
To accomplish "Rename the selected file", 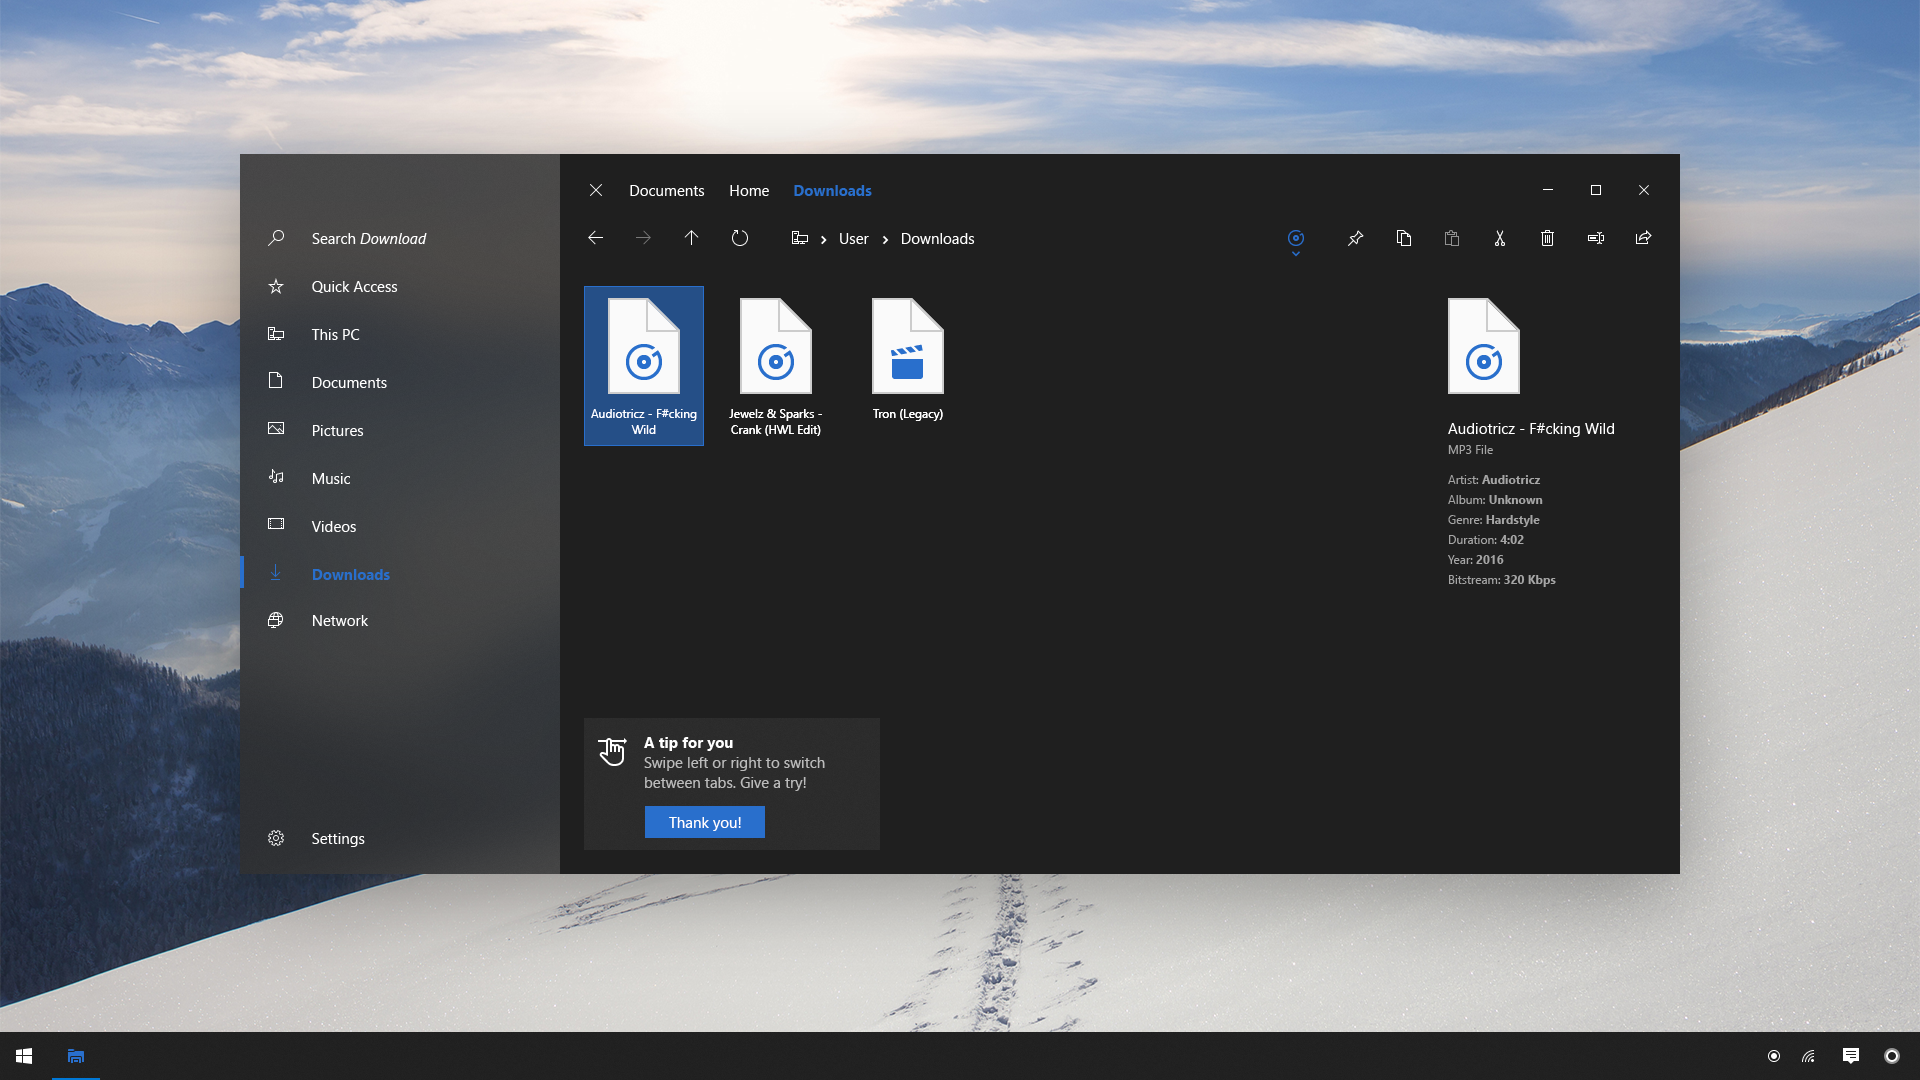I will [x=1596, y=238].
